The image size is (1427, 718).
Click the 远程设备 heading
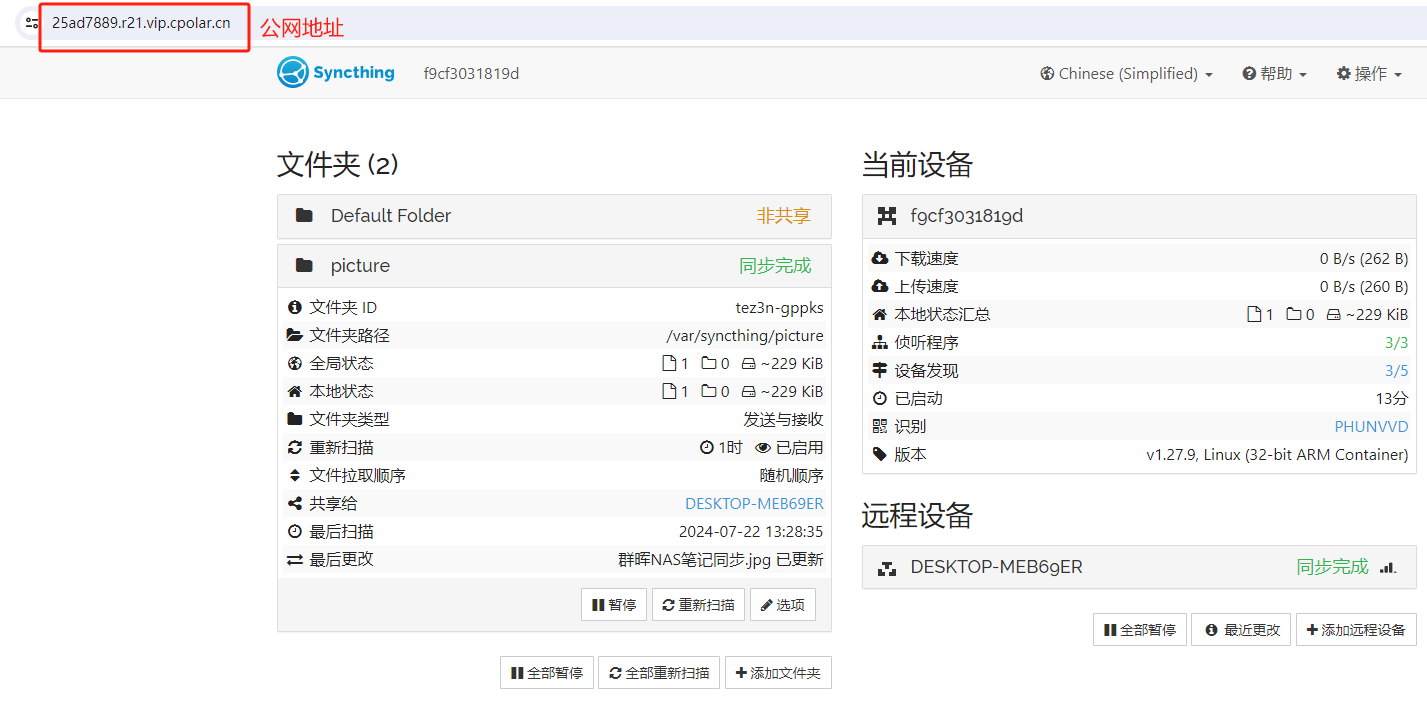917,516
